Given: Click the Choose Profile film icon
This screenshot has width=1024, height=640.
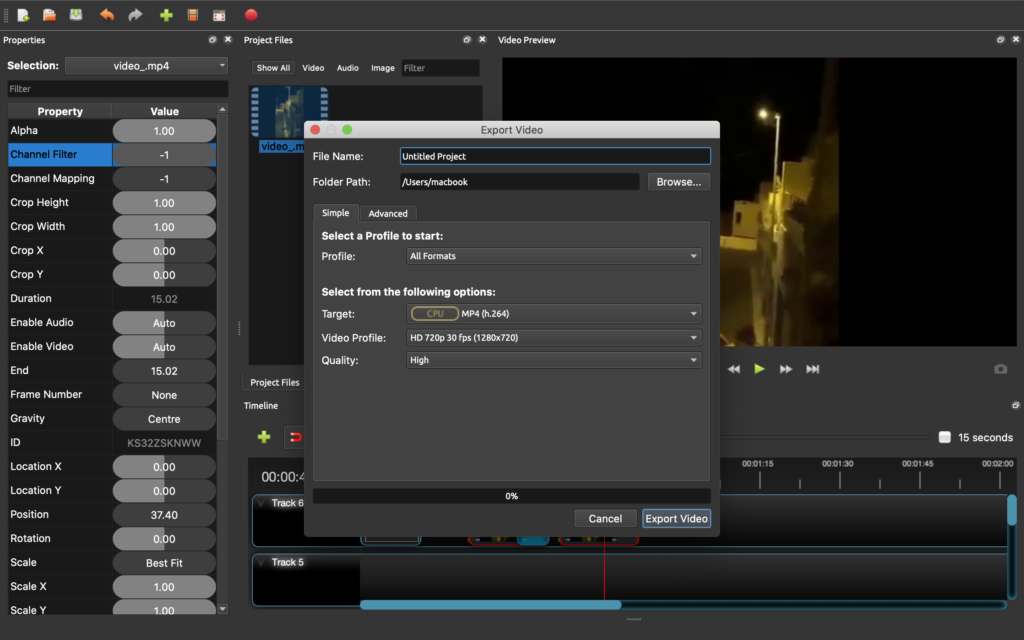Looking at the screenshot, I should point(192,14).
